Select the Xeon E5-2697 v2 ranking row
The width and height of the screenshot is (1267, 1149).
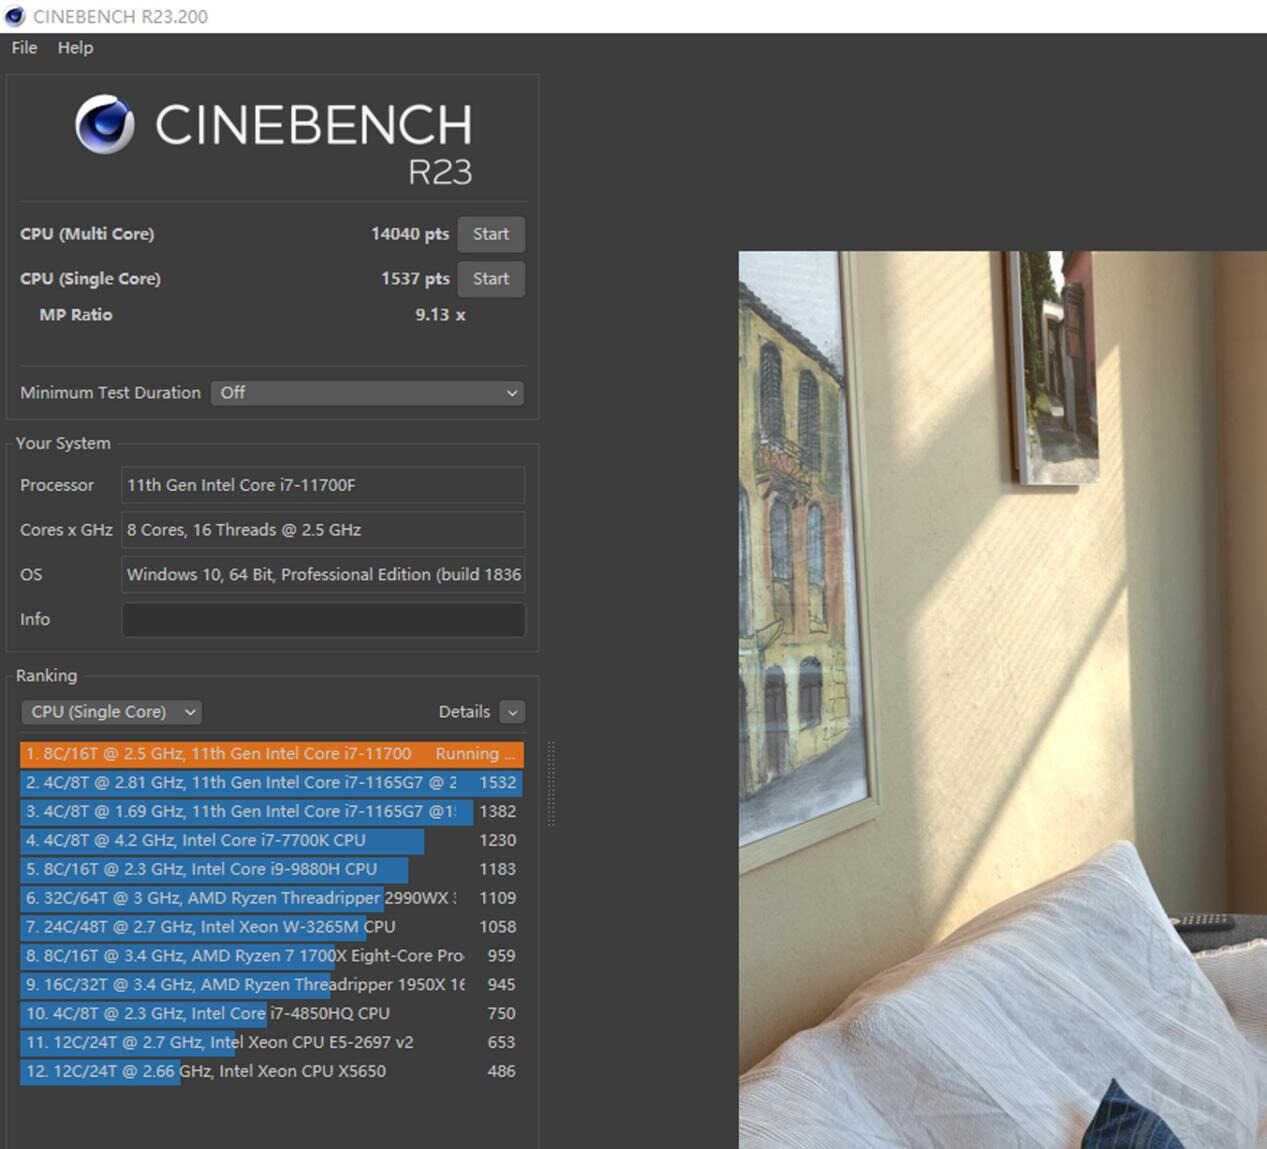(272, 1043)
